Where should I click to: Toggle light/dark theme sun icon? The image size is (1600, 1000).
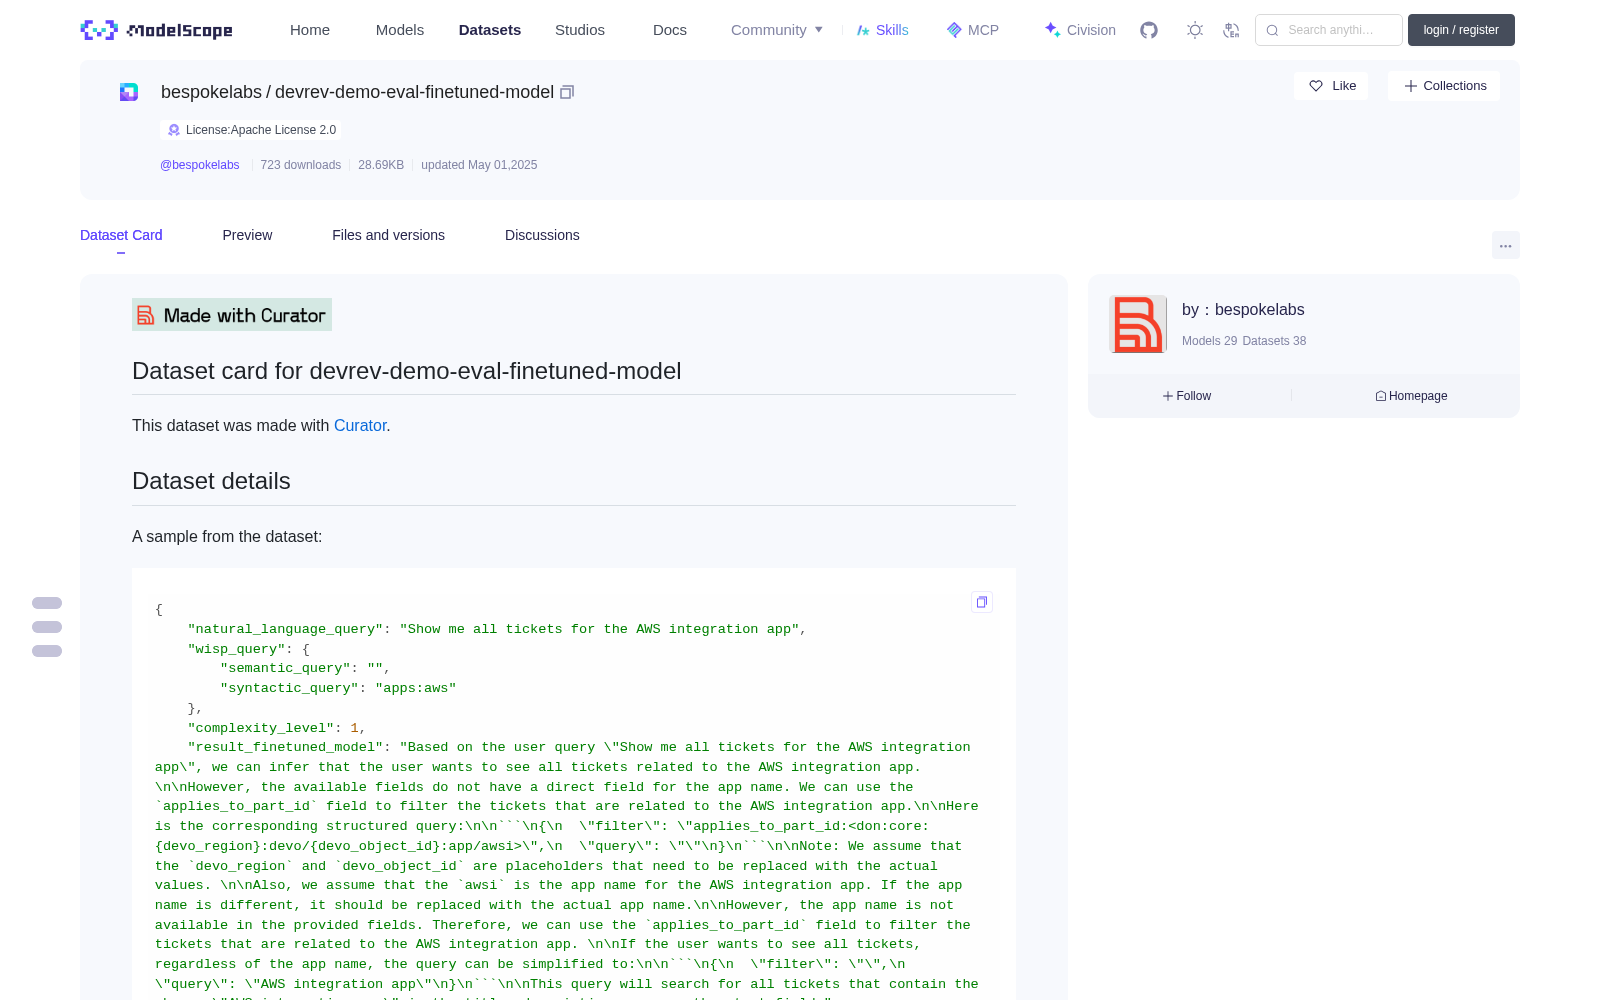coord(1195,30)
